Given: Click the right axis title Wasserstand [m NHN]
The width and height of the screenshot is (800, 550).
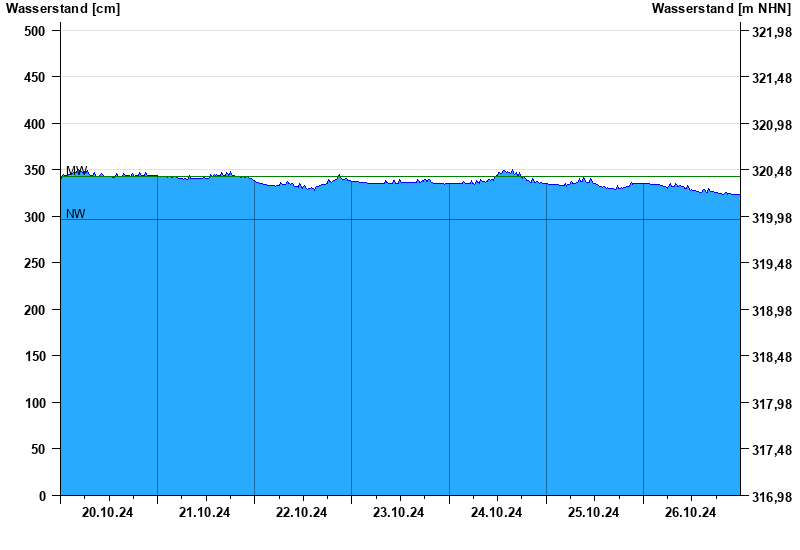Looking at the screenshot, I should (x=721, y=9).
